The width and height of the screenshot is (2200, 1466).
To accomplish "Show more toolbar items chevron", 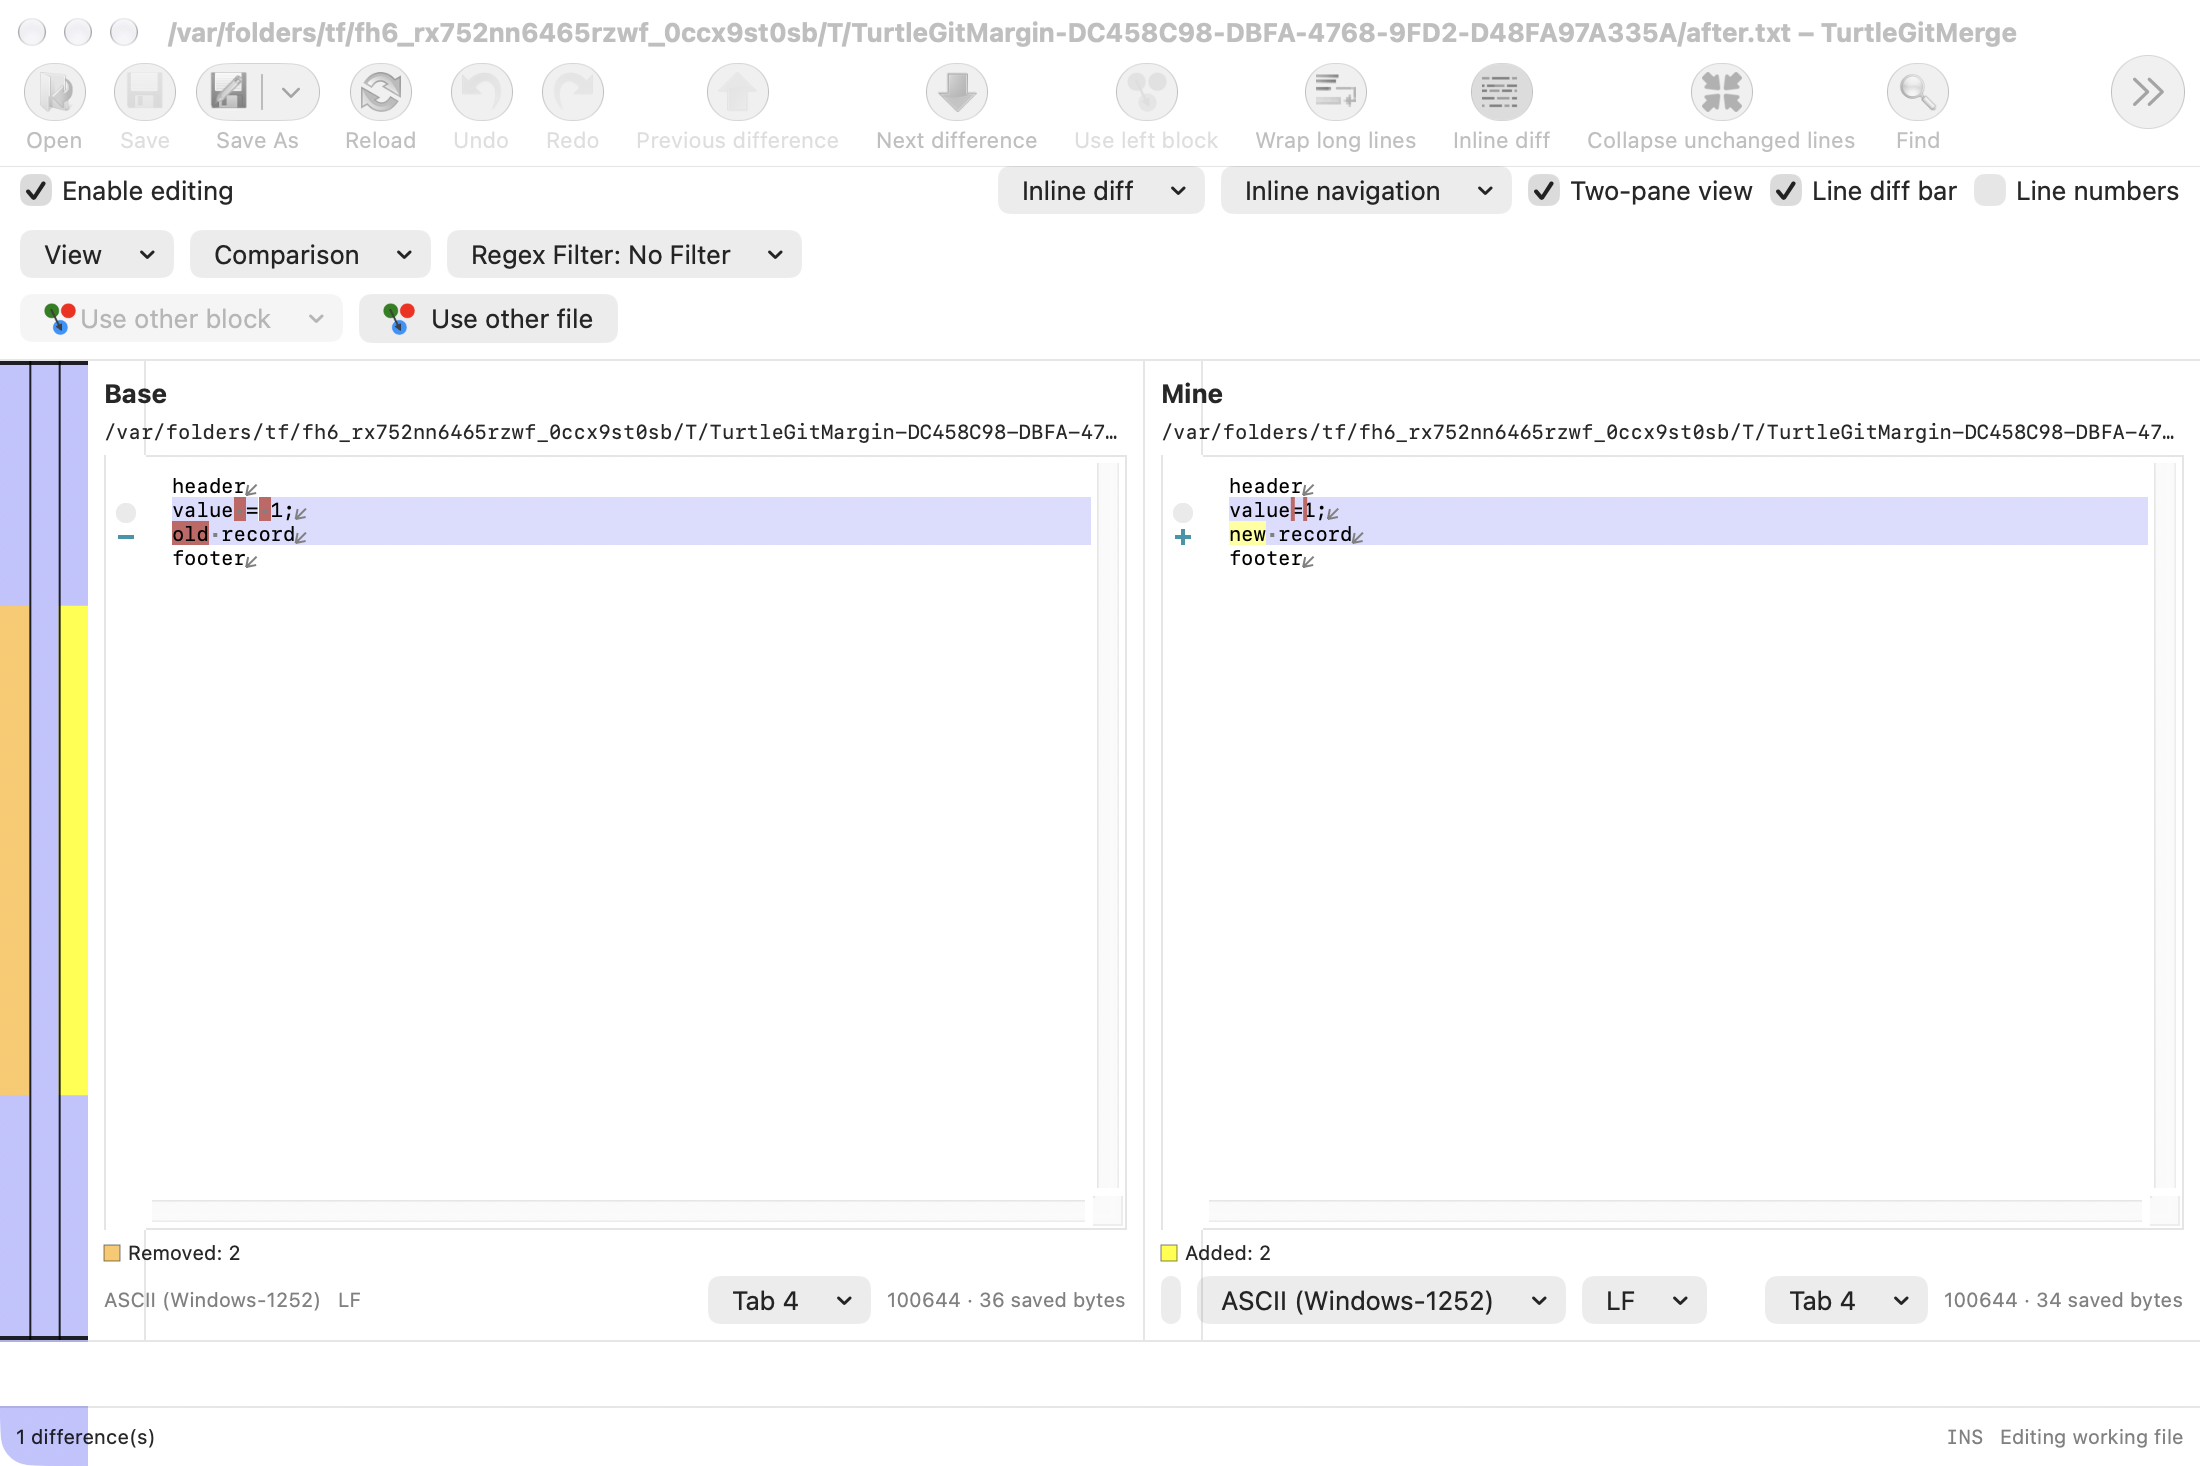I will pos(2147,92).
